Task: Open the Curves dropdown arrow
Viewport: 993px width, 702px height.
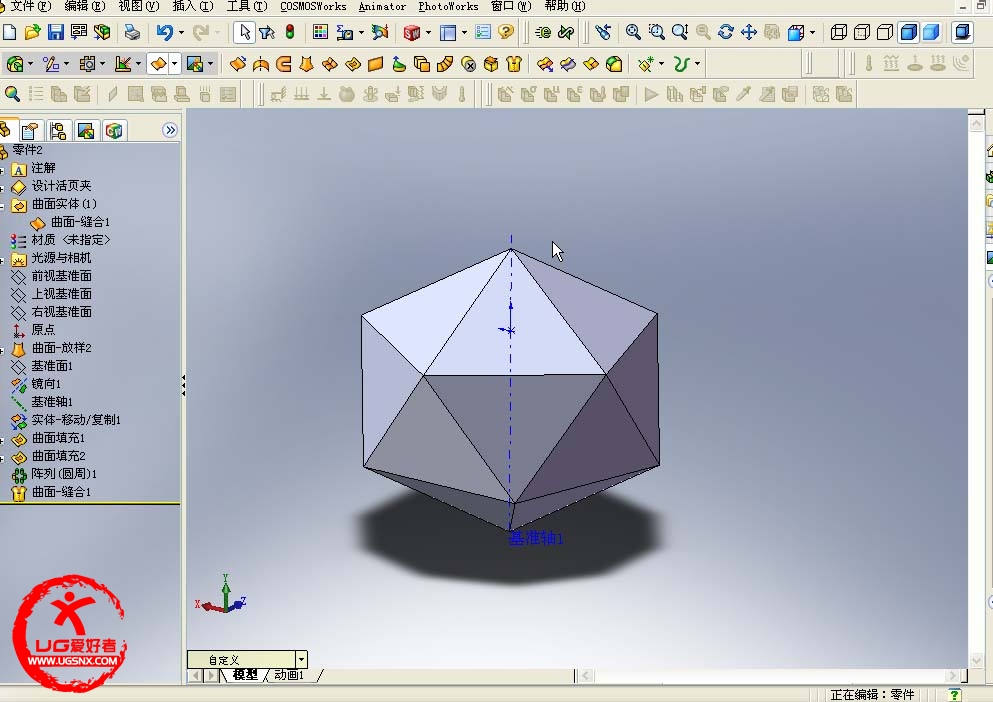Action: point(697,63)
